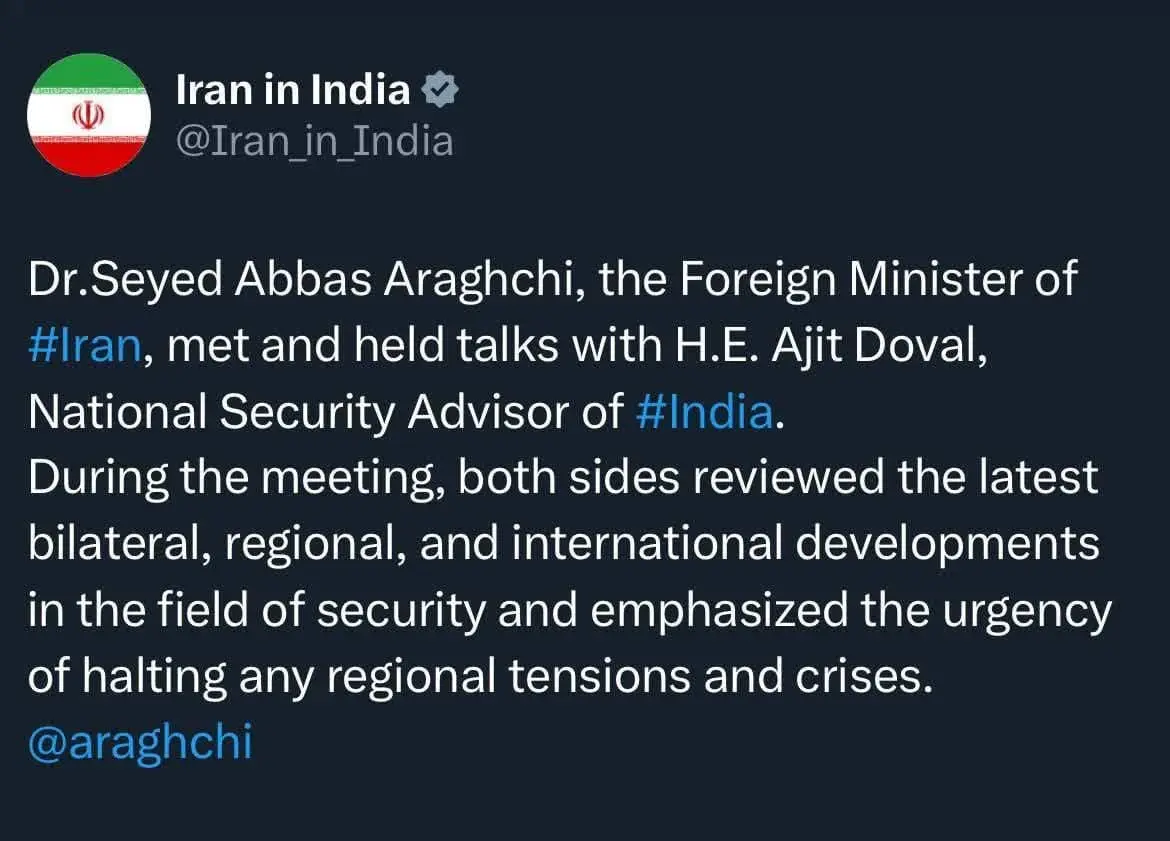Screen dimensions: 1170x841
Task: Open the @araghchi mention
Action: [140, 742]
